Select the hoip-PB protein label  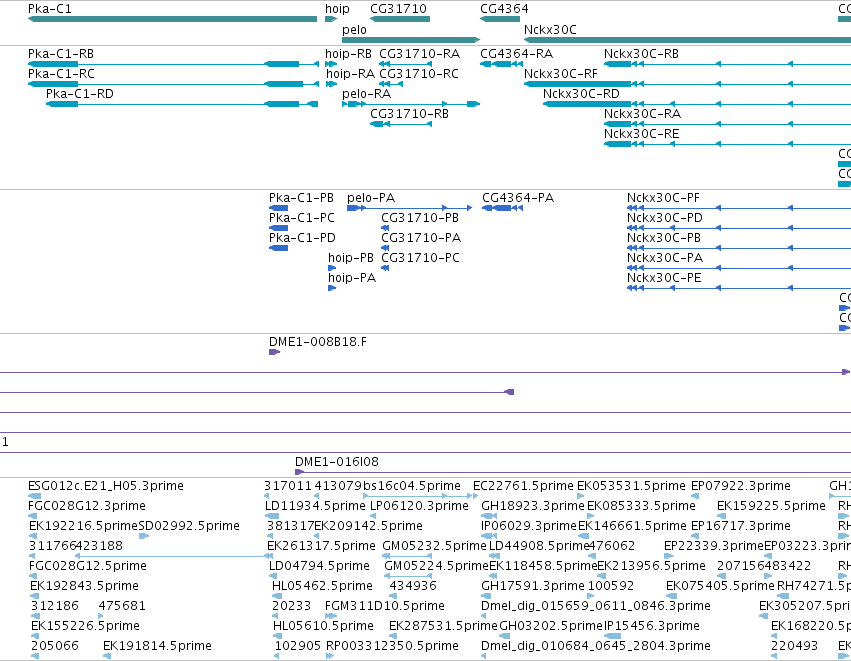351,258
